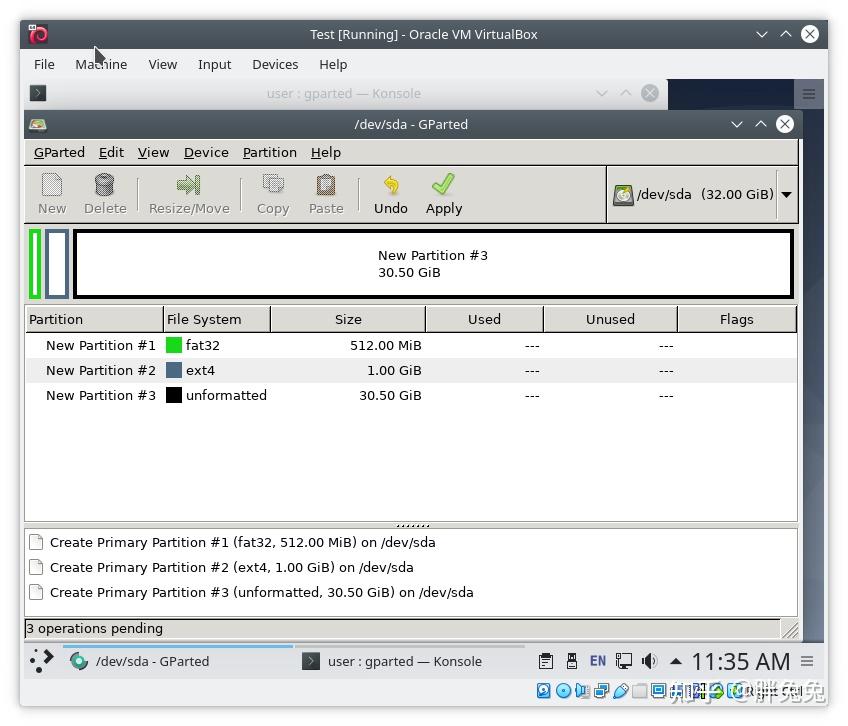848x726 pixels.
Task: Switch to /dev/sda - GParted taskbar entry
Action: 178,661
